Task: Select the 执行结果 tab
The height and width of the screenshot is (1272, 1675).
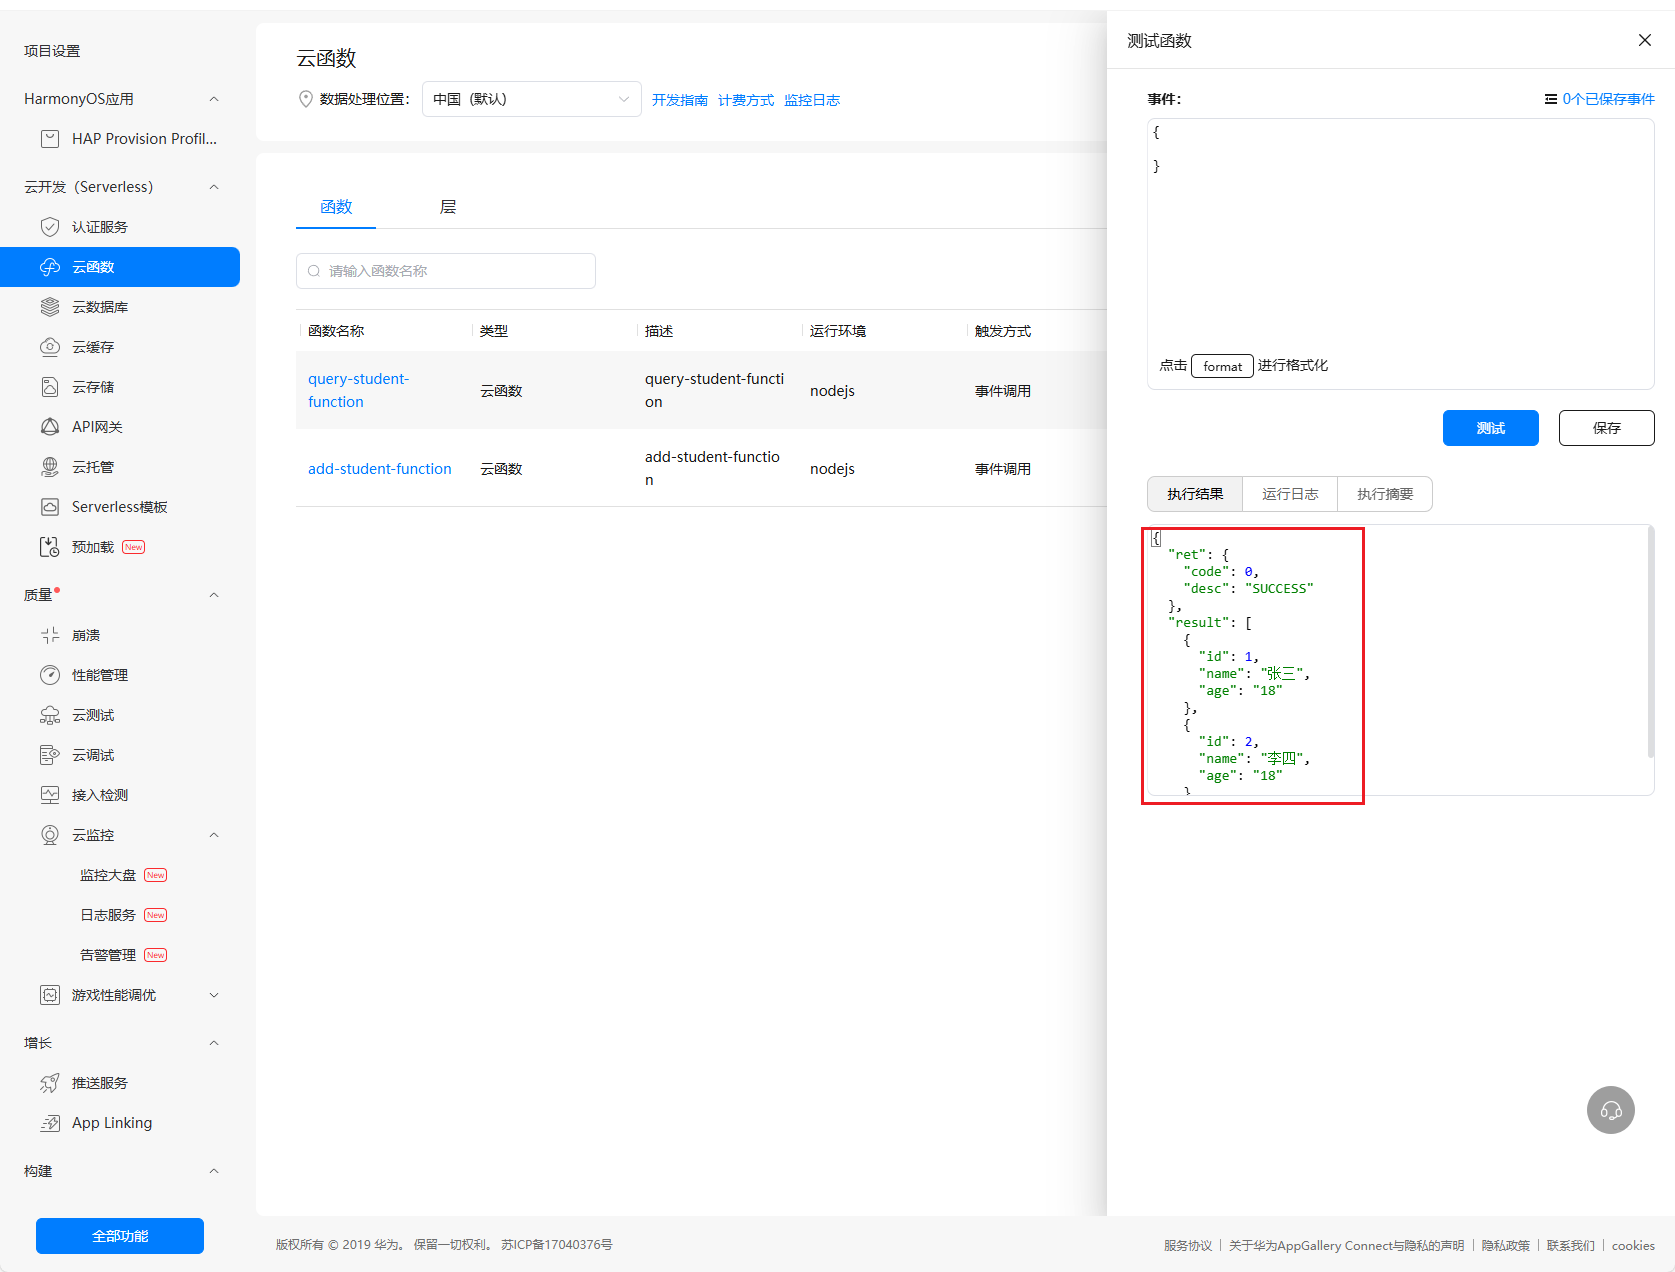Action: pos(1195,494)
